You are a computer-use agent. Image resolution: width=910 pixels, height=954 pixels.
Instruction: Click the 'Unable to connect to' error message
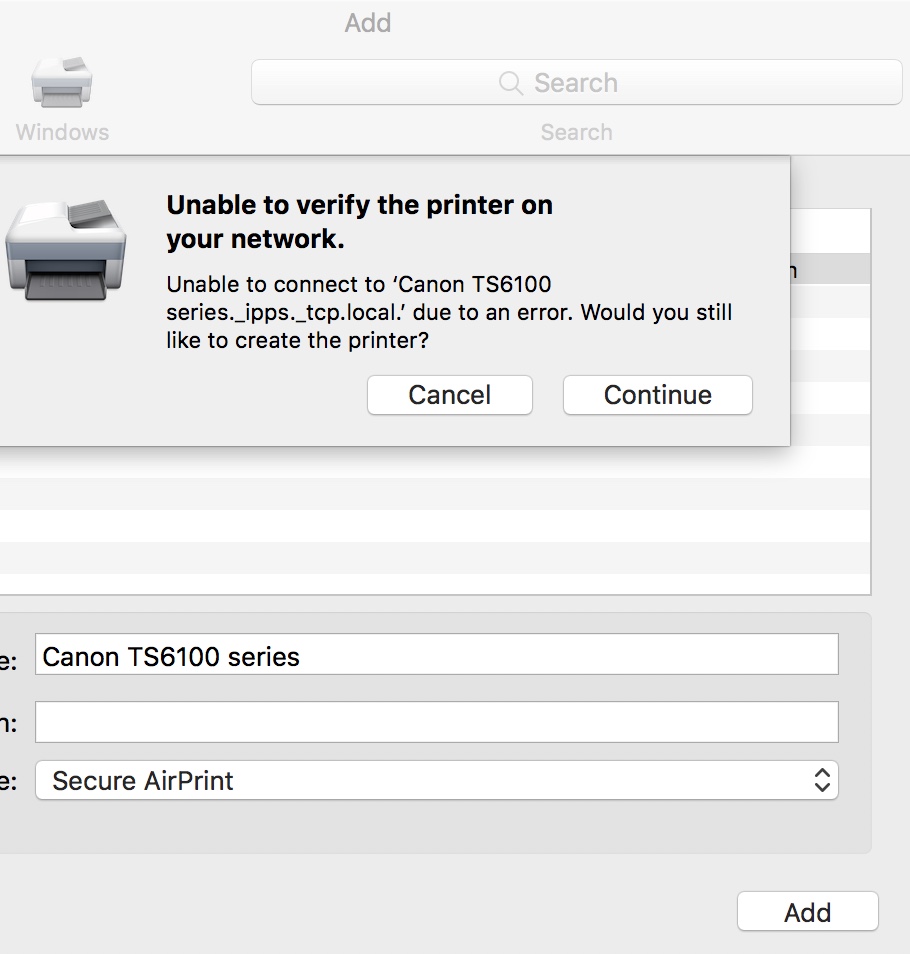tap(449, 312)
